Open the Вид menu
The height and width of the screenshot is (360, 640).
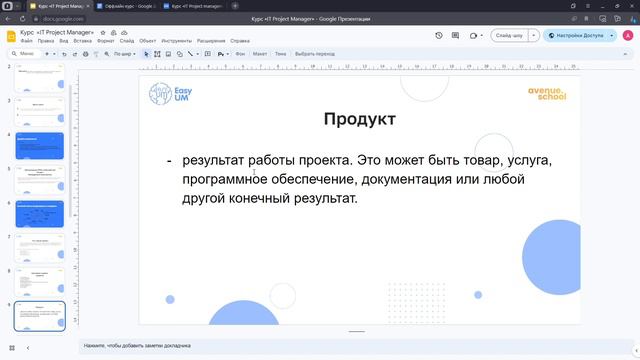coord(64,41)
